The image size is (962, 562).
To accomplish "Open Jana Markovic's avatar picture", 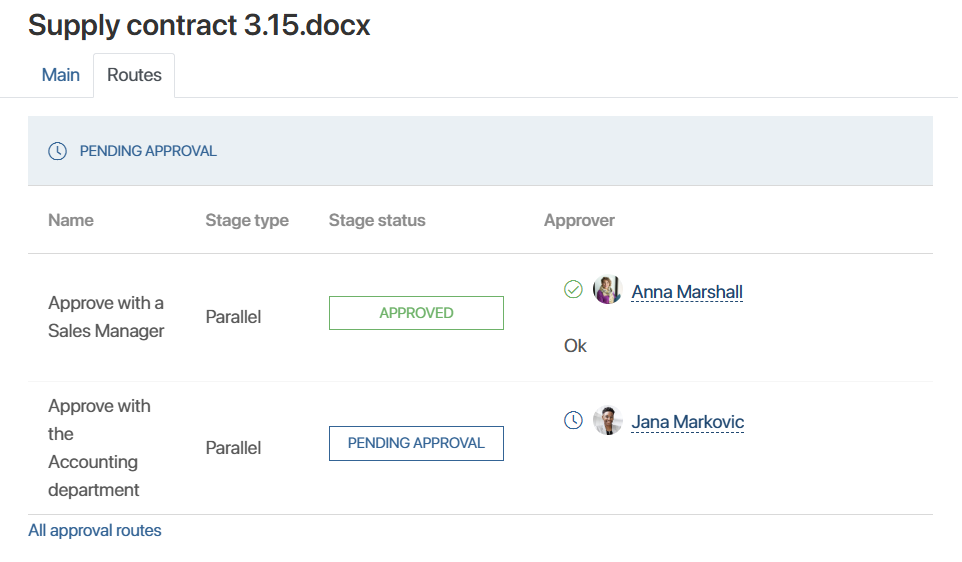I will (607, 421).
